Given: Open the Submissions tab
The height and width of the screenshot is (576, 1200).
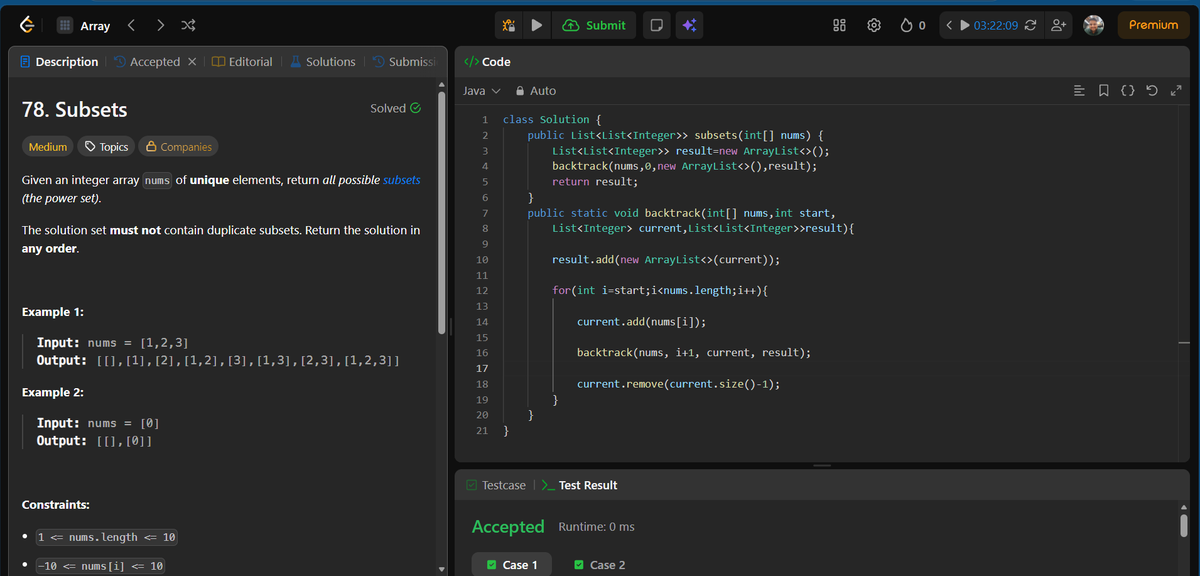Looking at the screenshot, I should (x=404, y=62).
